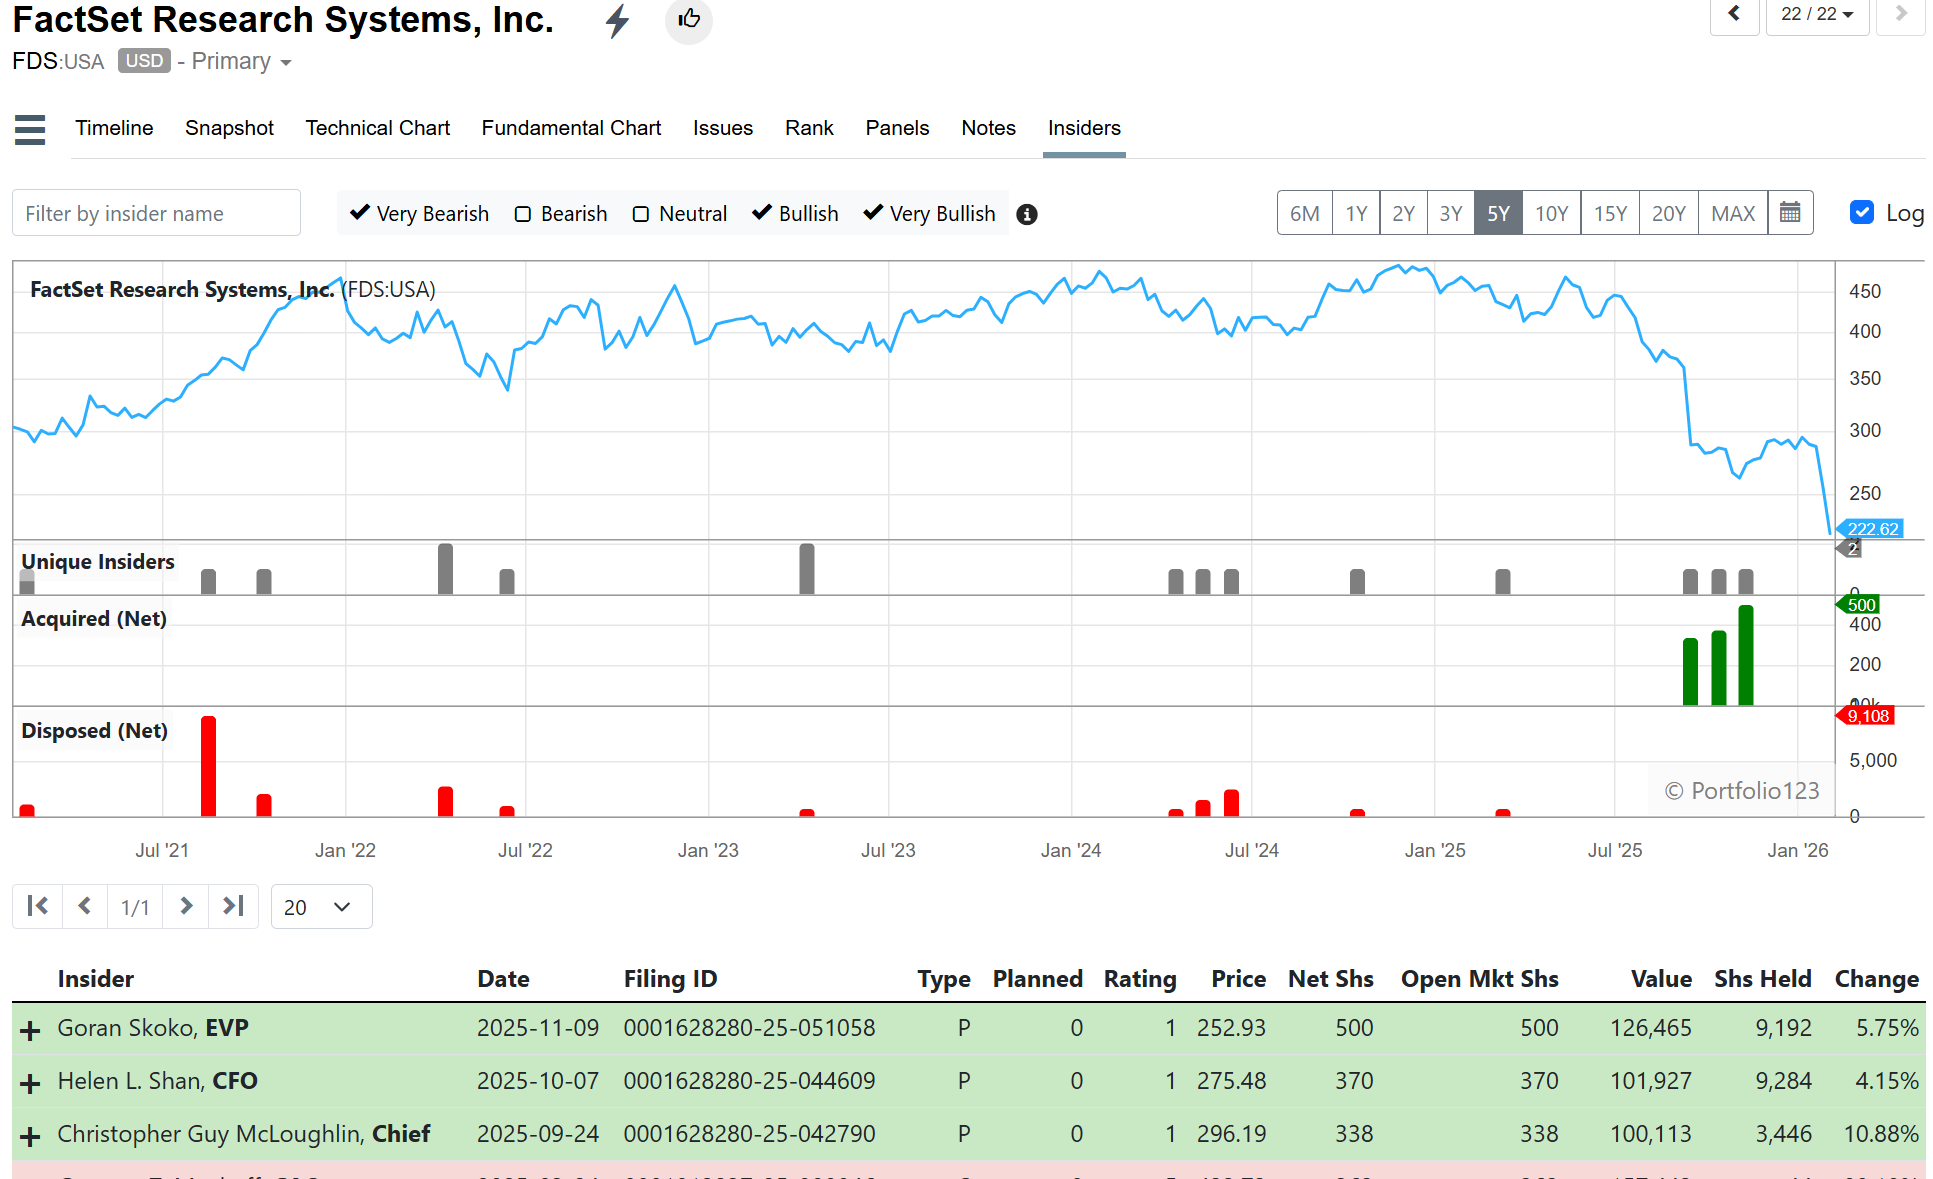This screenshot has height=1179, width=1933.
Task: Open the calendar date range picker
Action: click(1790, 213)
